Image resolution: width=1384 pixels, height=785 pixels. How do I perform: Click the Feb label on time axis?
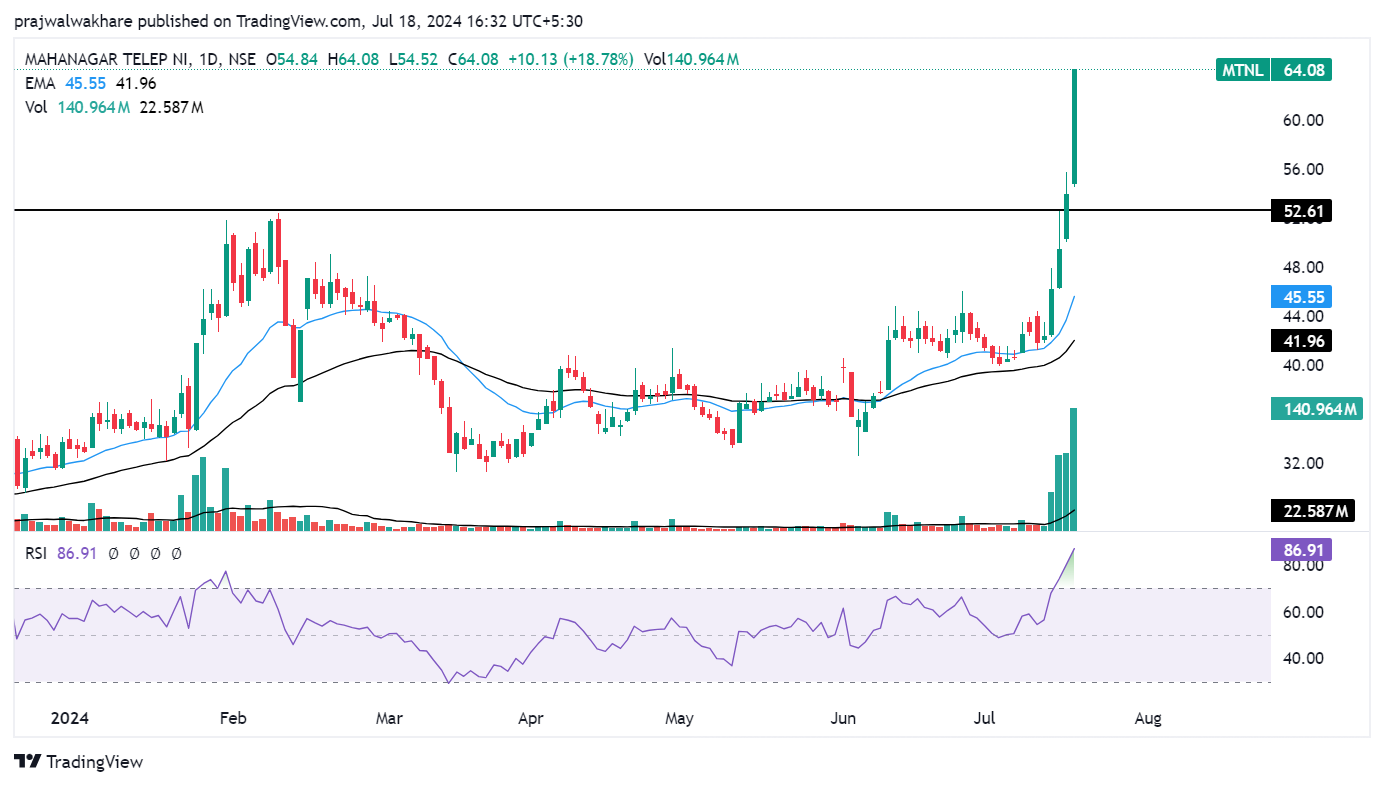point(232,718)
